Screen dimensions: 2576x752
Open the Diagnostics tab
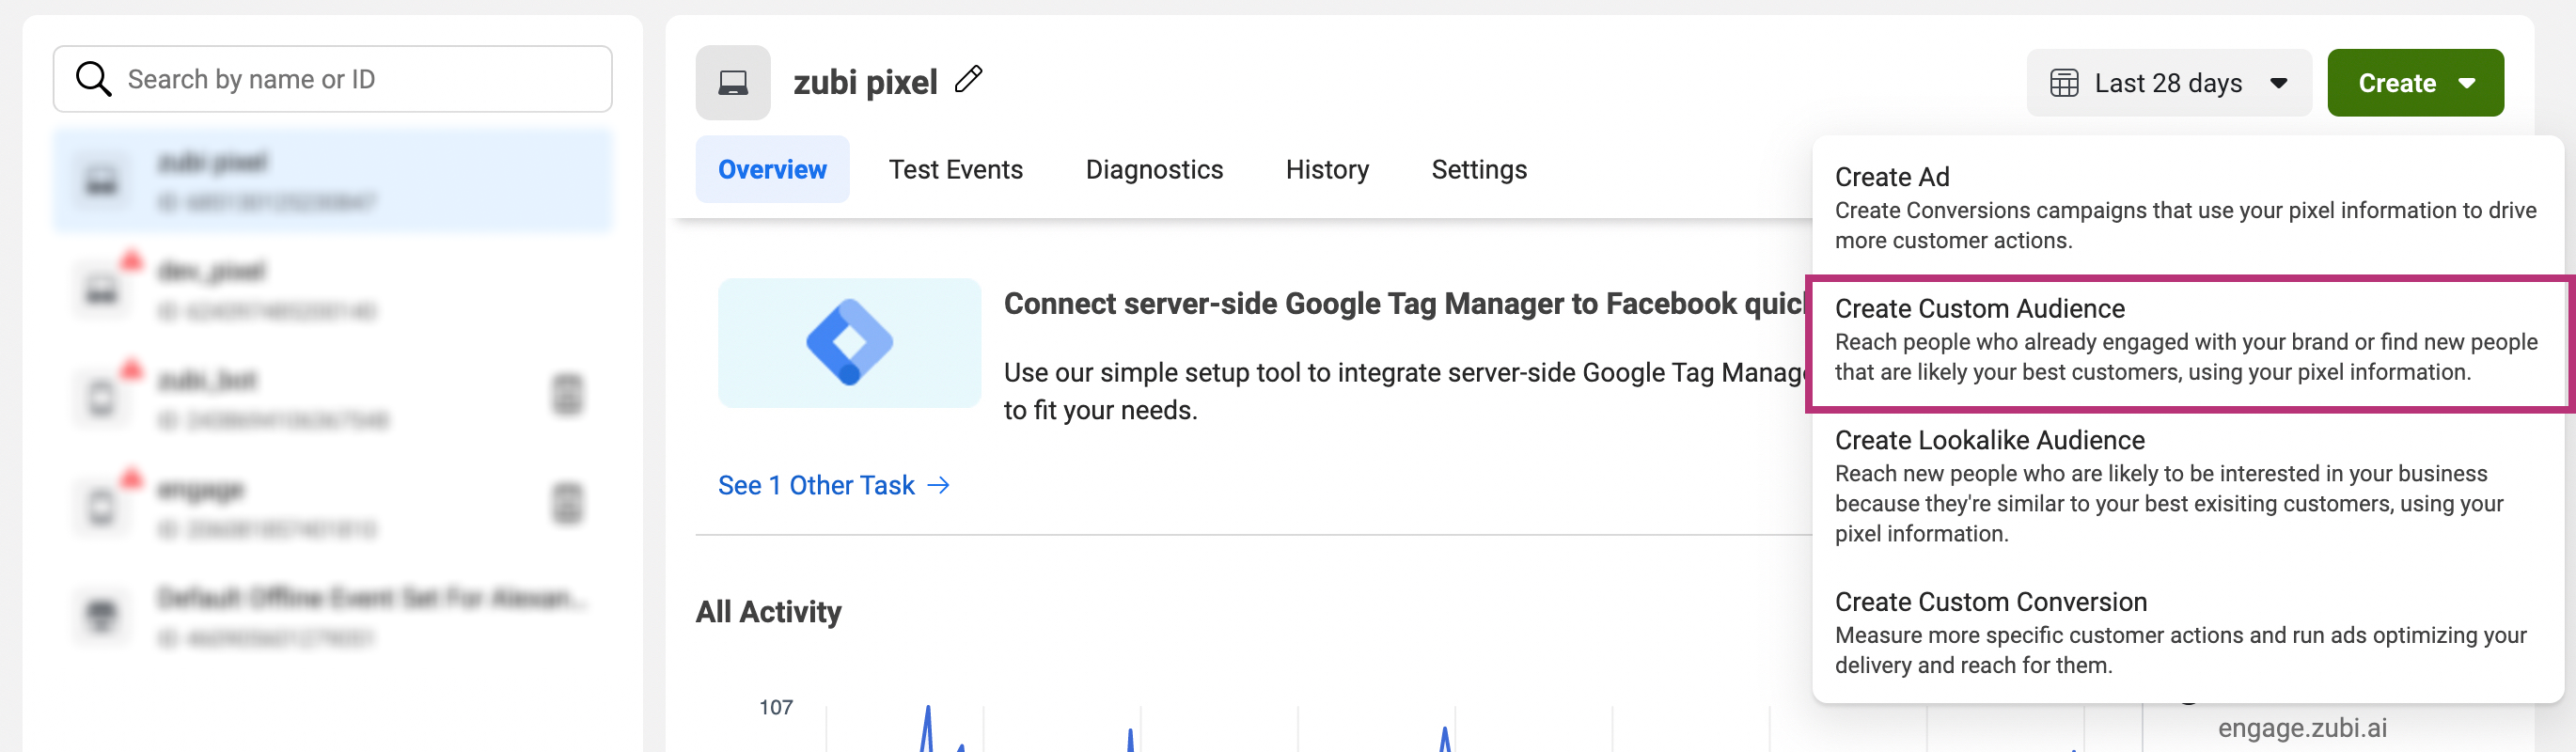click(1154, 169)
